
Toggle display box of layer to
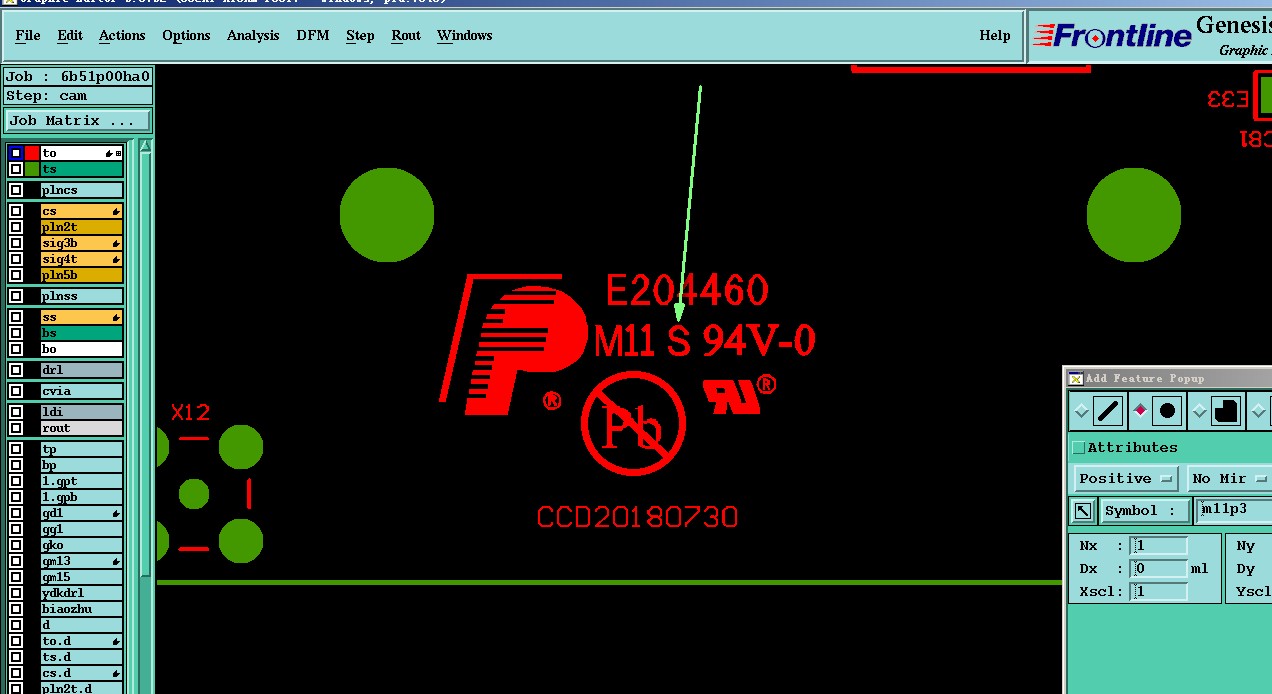16,153
